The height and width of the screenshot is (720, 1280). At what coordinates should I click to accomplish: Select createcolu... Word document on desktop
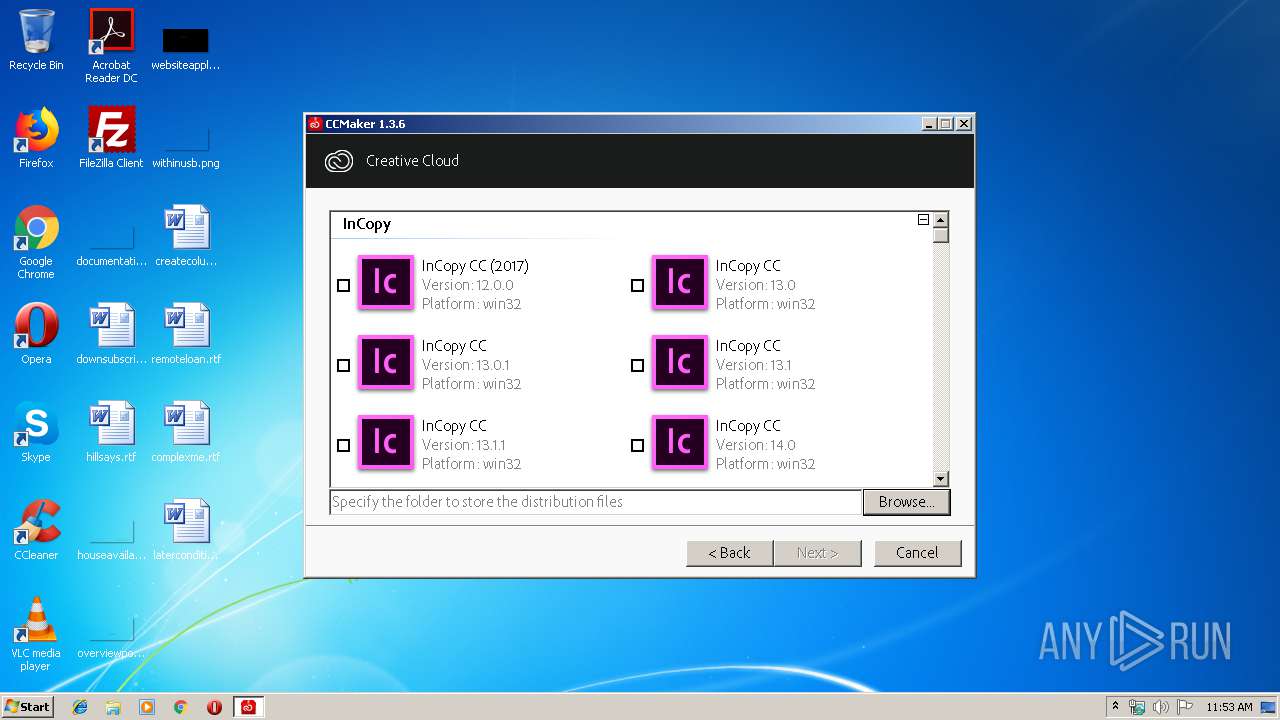186,236
